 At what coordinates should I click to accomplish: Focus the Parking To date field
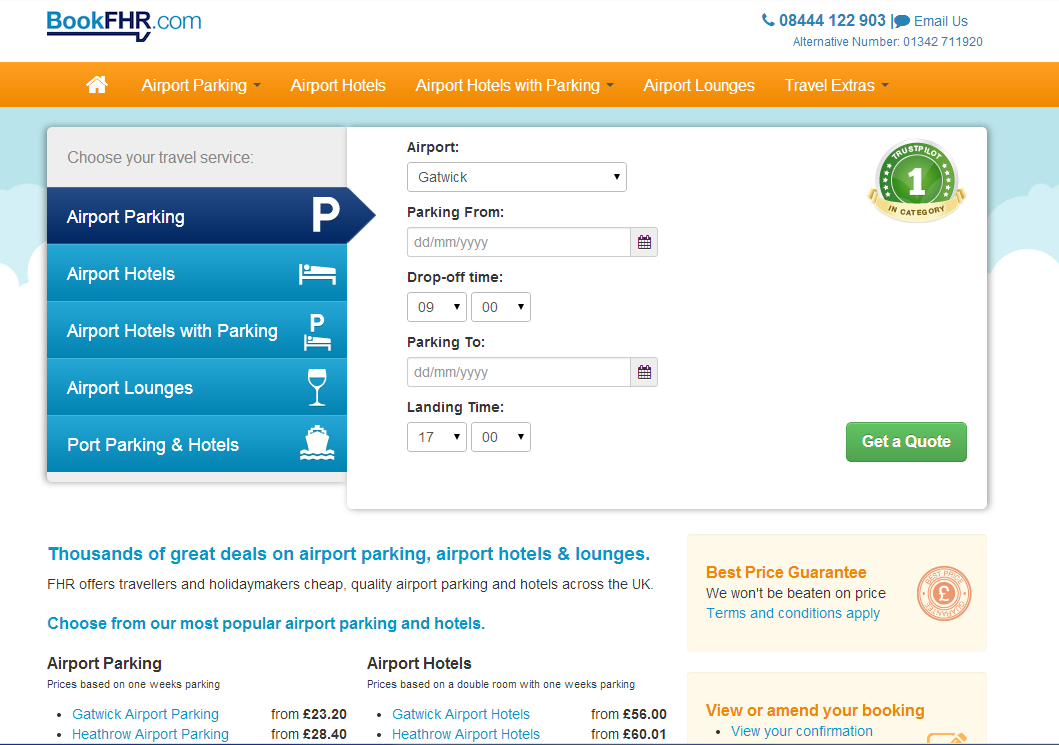pos(519,372)
